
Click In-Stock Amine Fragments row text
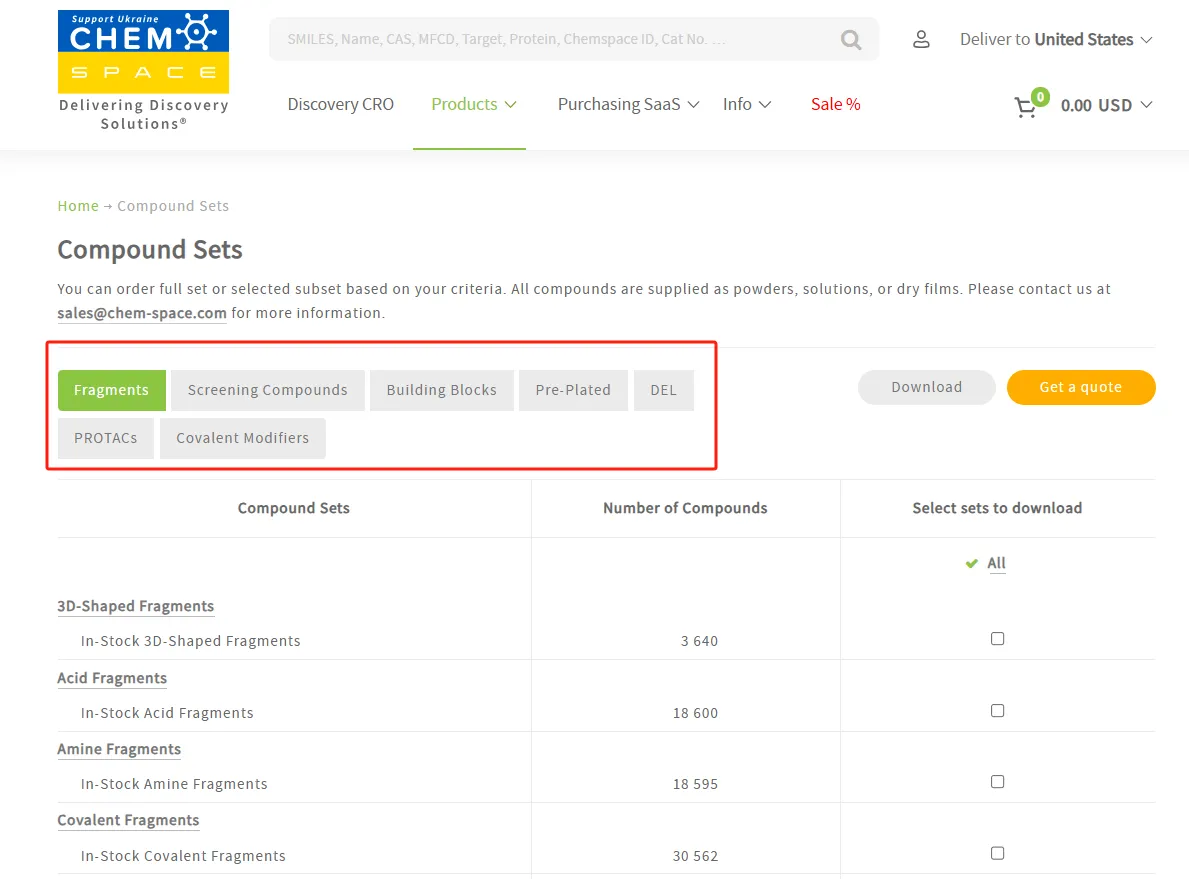tap(174, 784)
